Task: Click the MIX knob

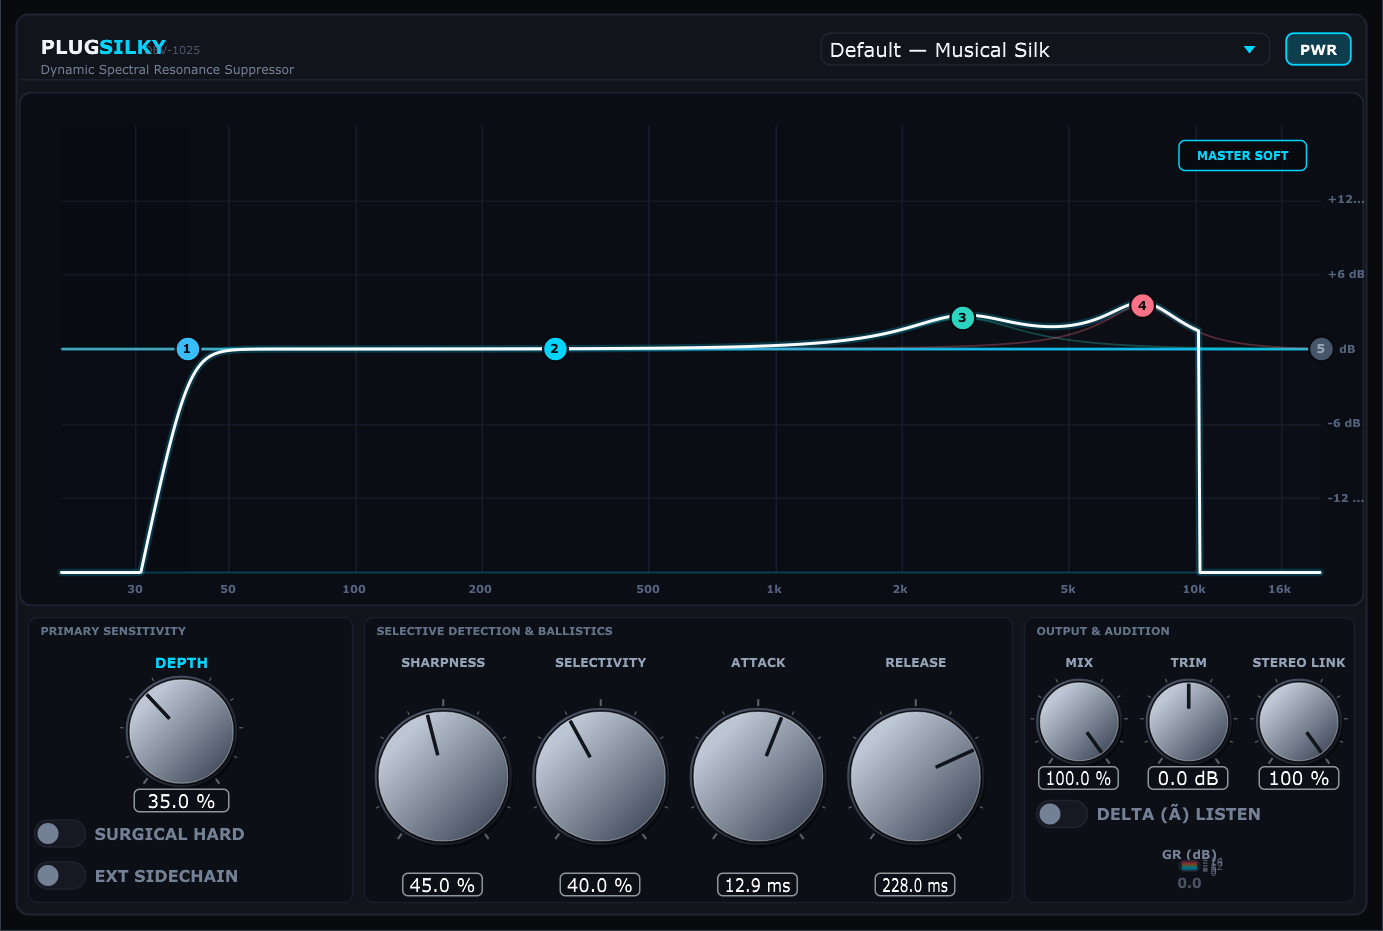Action: tap(1079, 721)
